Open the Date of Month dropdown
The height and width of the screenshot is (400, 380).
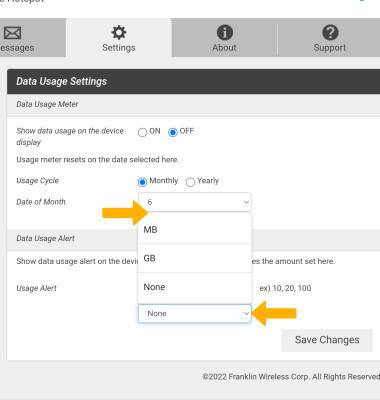(195, 202)
